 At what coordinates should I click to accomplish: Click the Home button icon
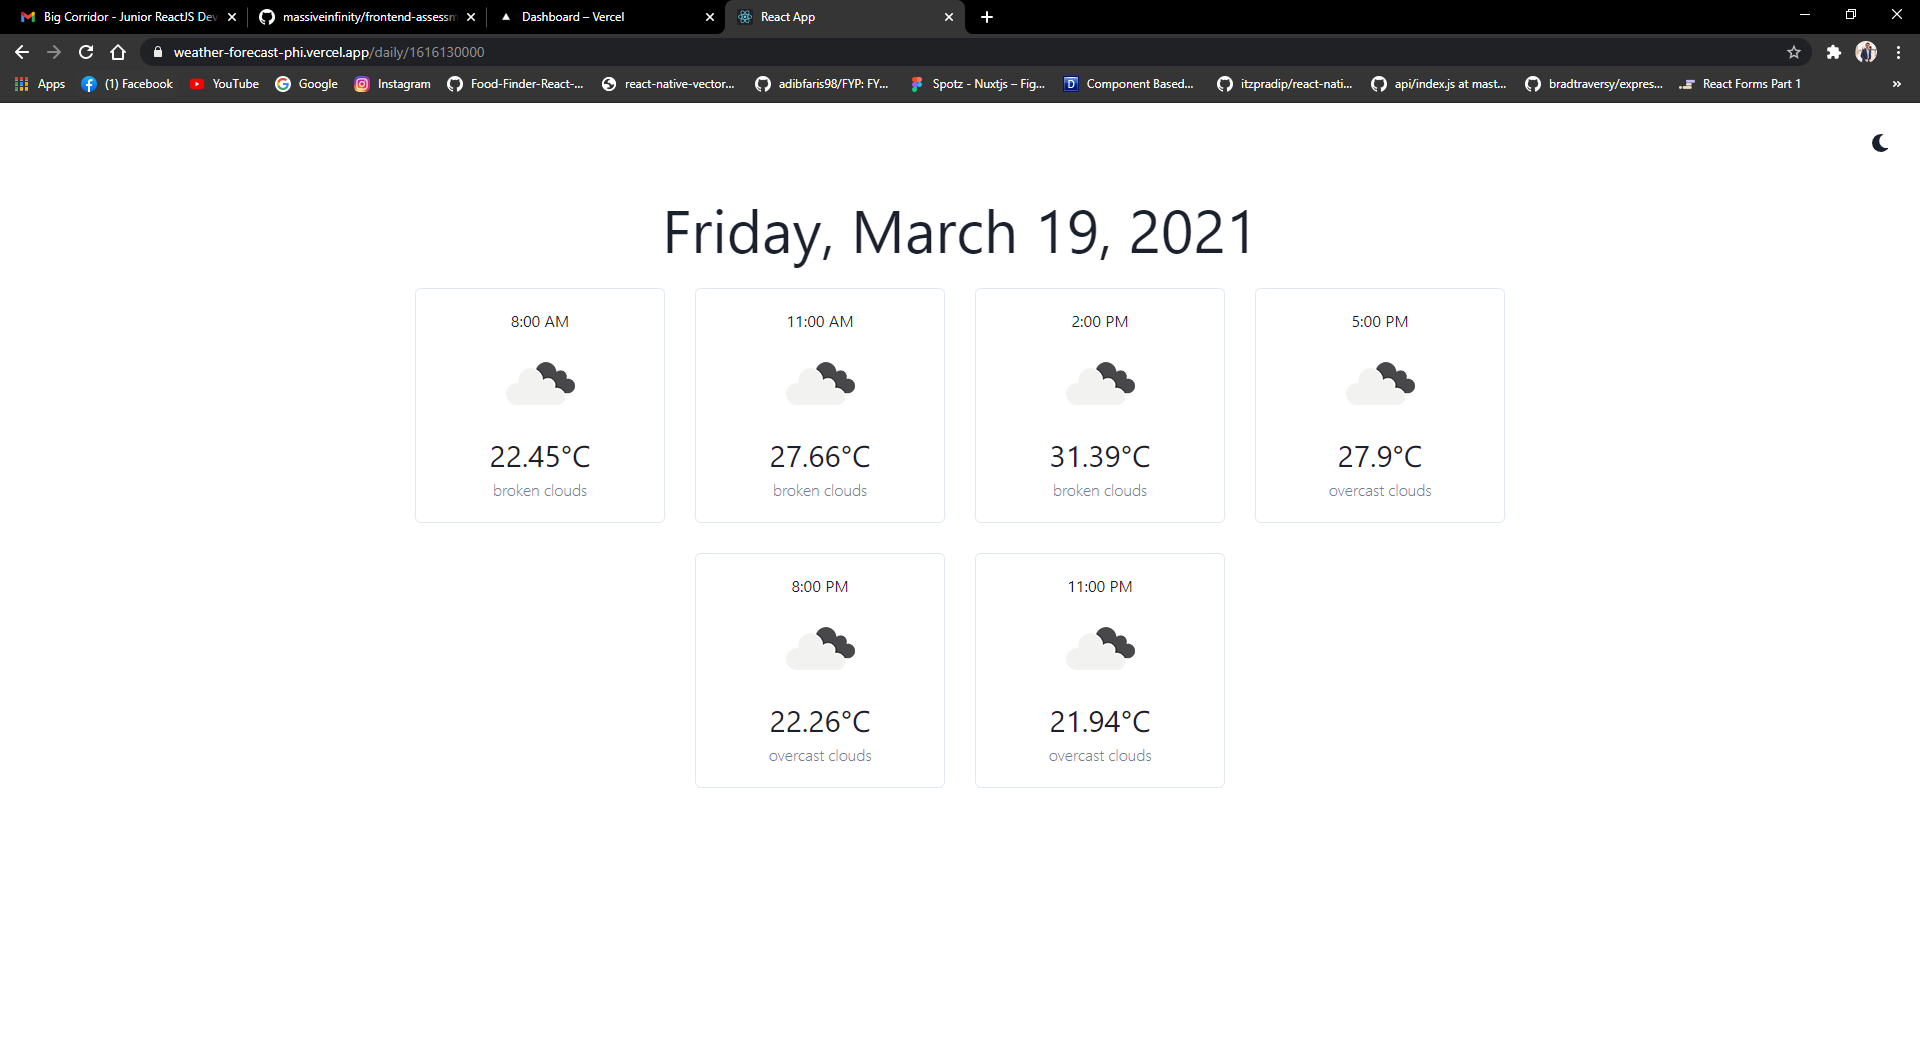tap(117, 51)
